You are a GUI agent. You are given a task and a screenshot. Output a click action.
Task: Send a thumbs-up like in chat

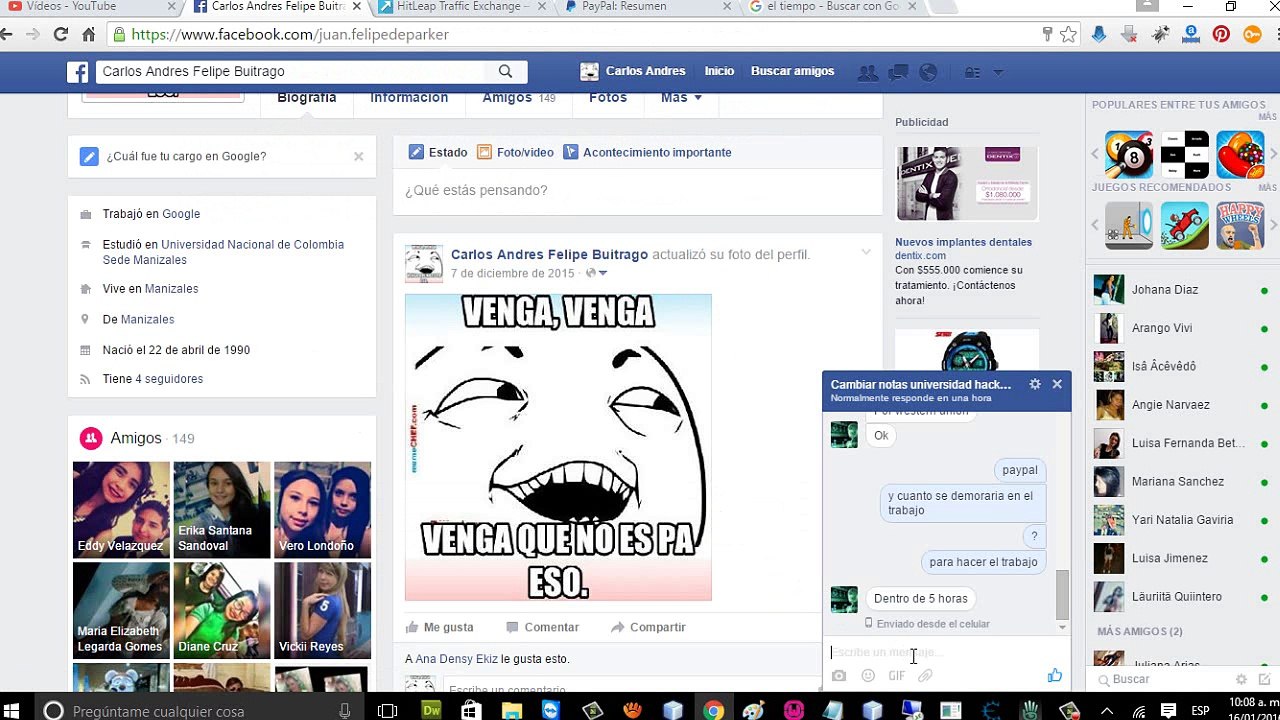[1055, 676]
